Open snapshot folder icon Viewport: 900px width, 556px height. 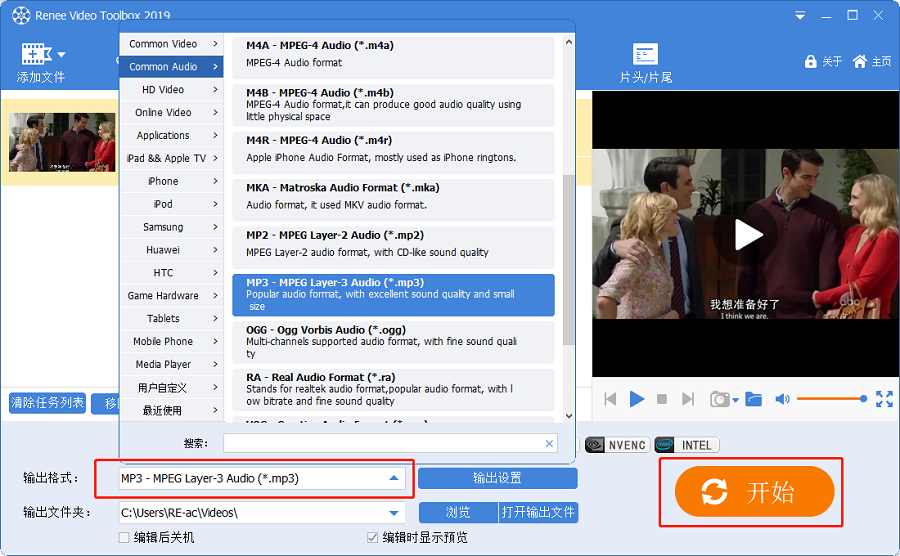tap(753, 399)
